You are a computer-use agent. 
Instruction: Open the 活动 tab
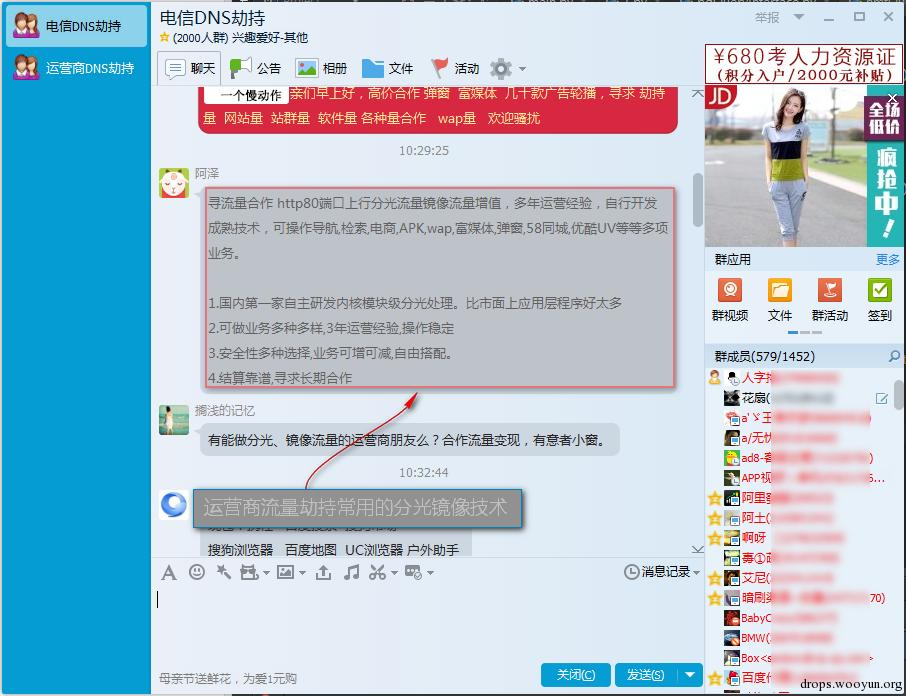click(455, 68)
